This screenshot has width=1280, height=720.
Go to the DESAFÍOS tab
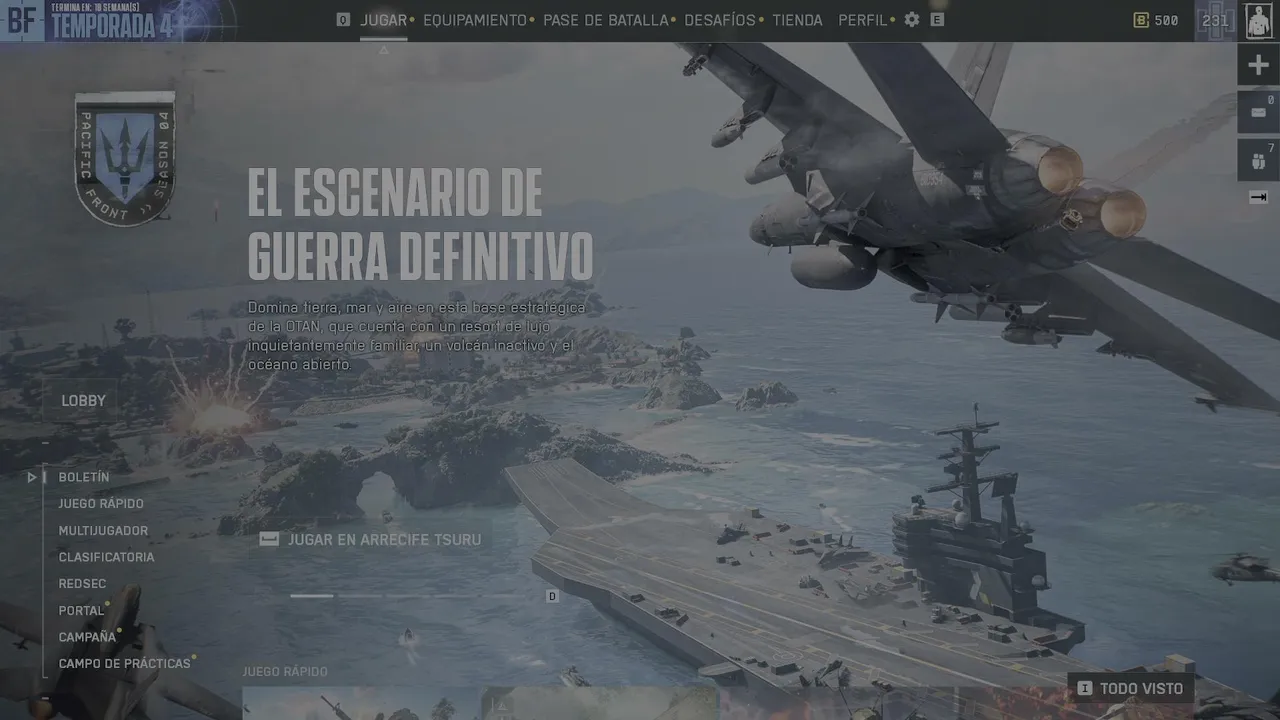pyautogui.click(x=720, y=20)
